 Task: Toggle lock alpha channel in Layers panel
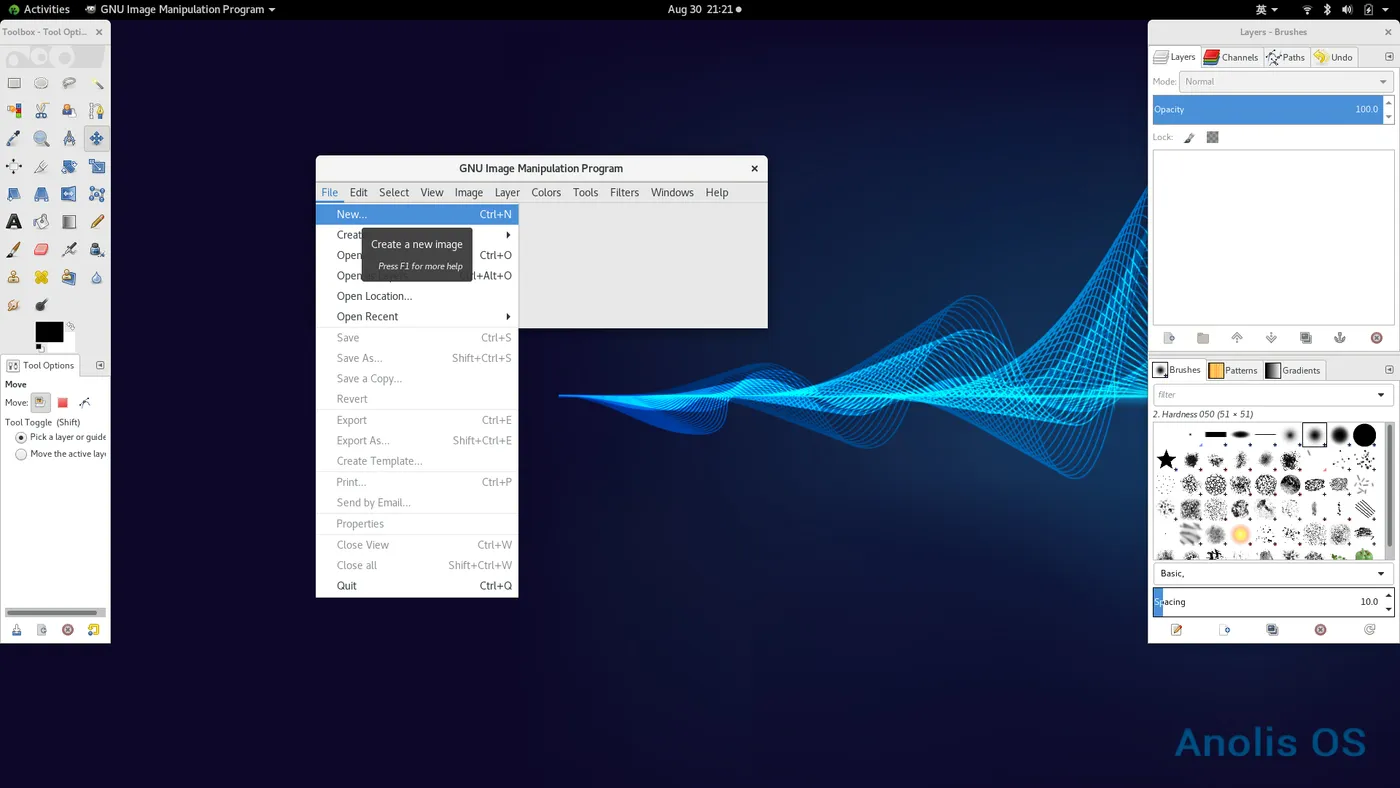coord(1212,137)
